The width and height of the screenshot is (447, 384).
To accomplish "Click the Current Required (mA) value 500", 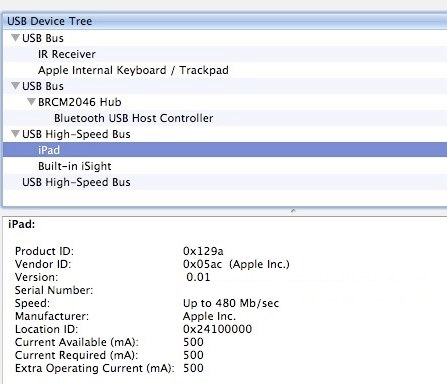I will pyautogui.click(x=193, y=355).
